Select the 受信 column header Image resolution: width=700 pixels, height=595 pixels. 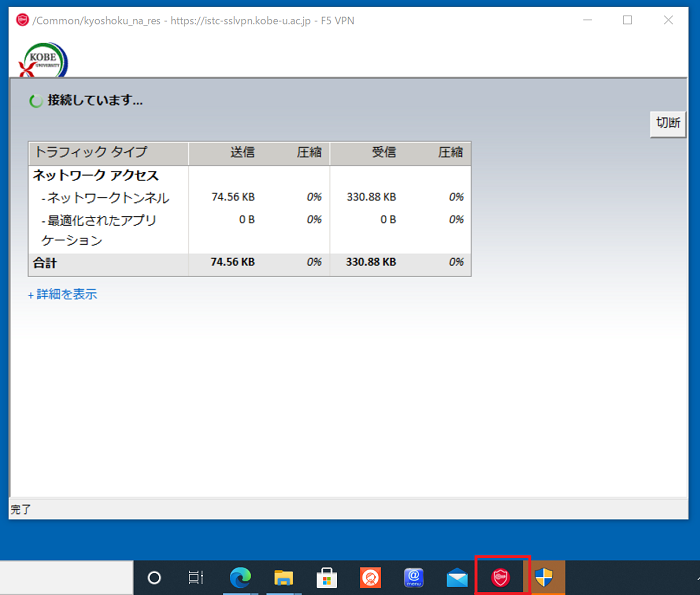click(384, 153)
